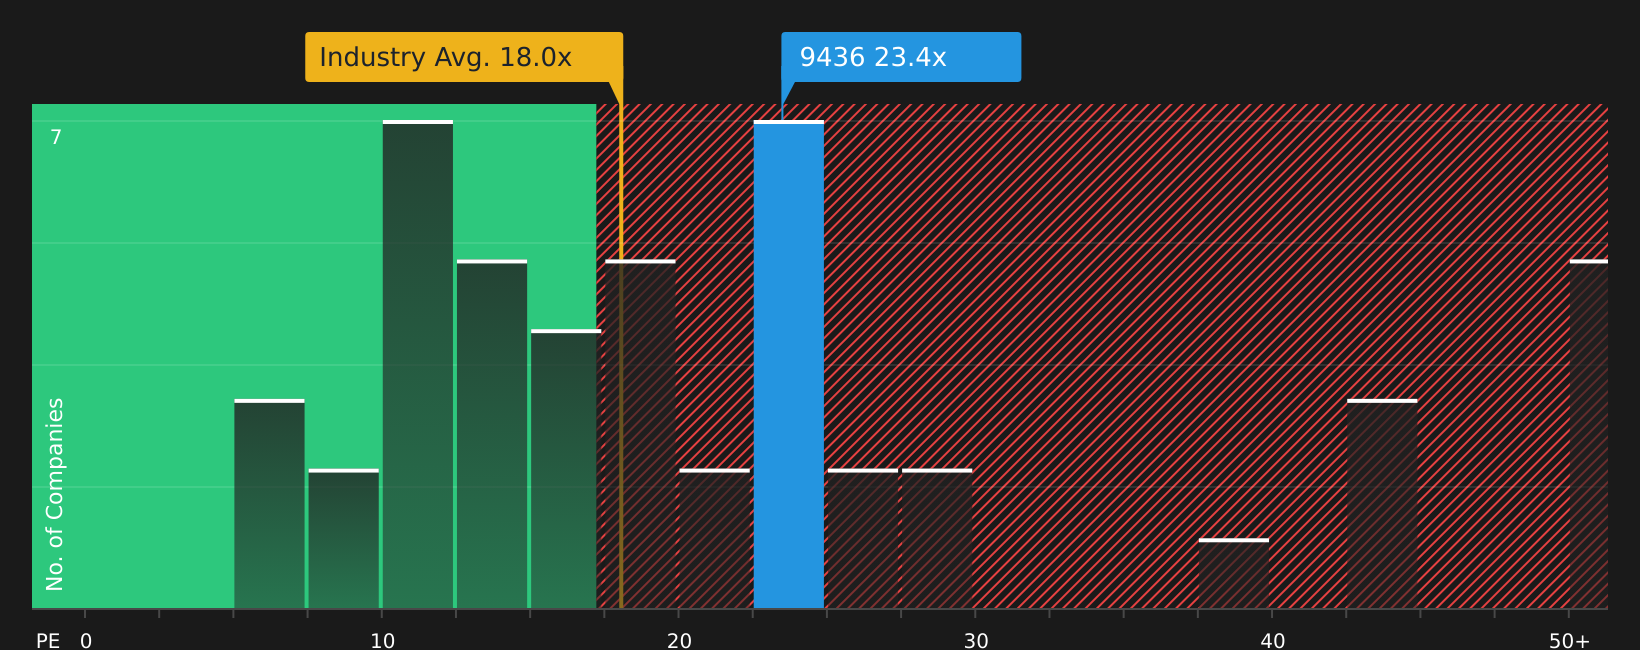The height and width of the screenshot is (650, 1640).
Task: Select the bar for PE 42.5 to 45
Action: [1382, 504]
